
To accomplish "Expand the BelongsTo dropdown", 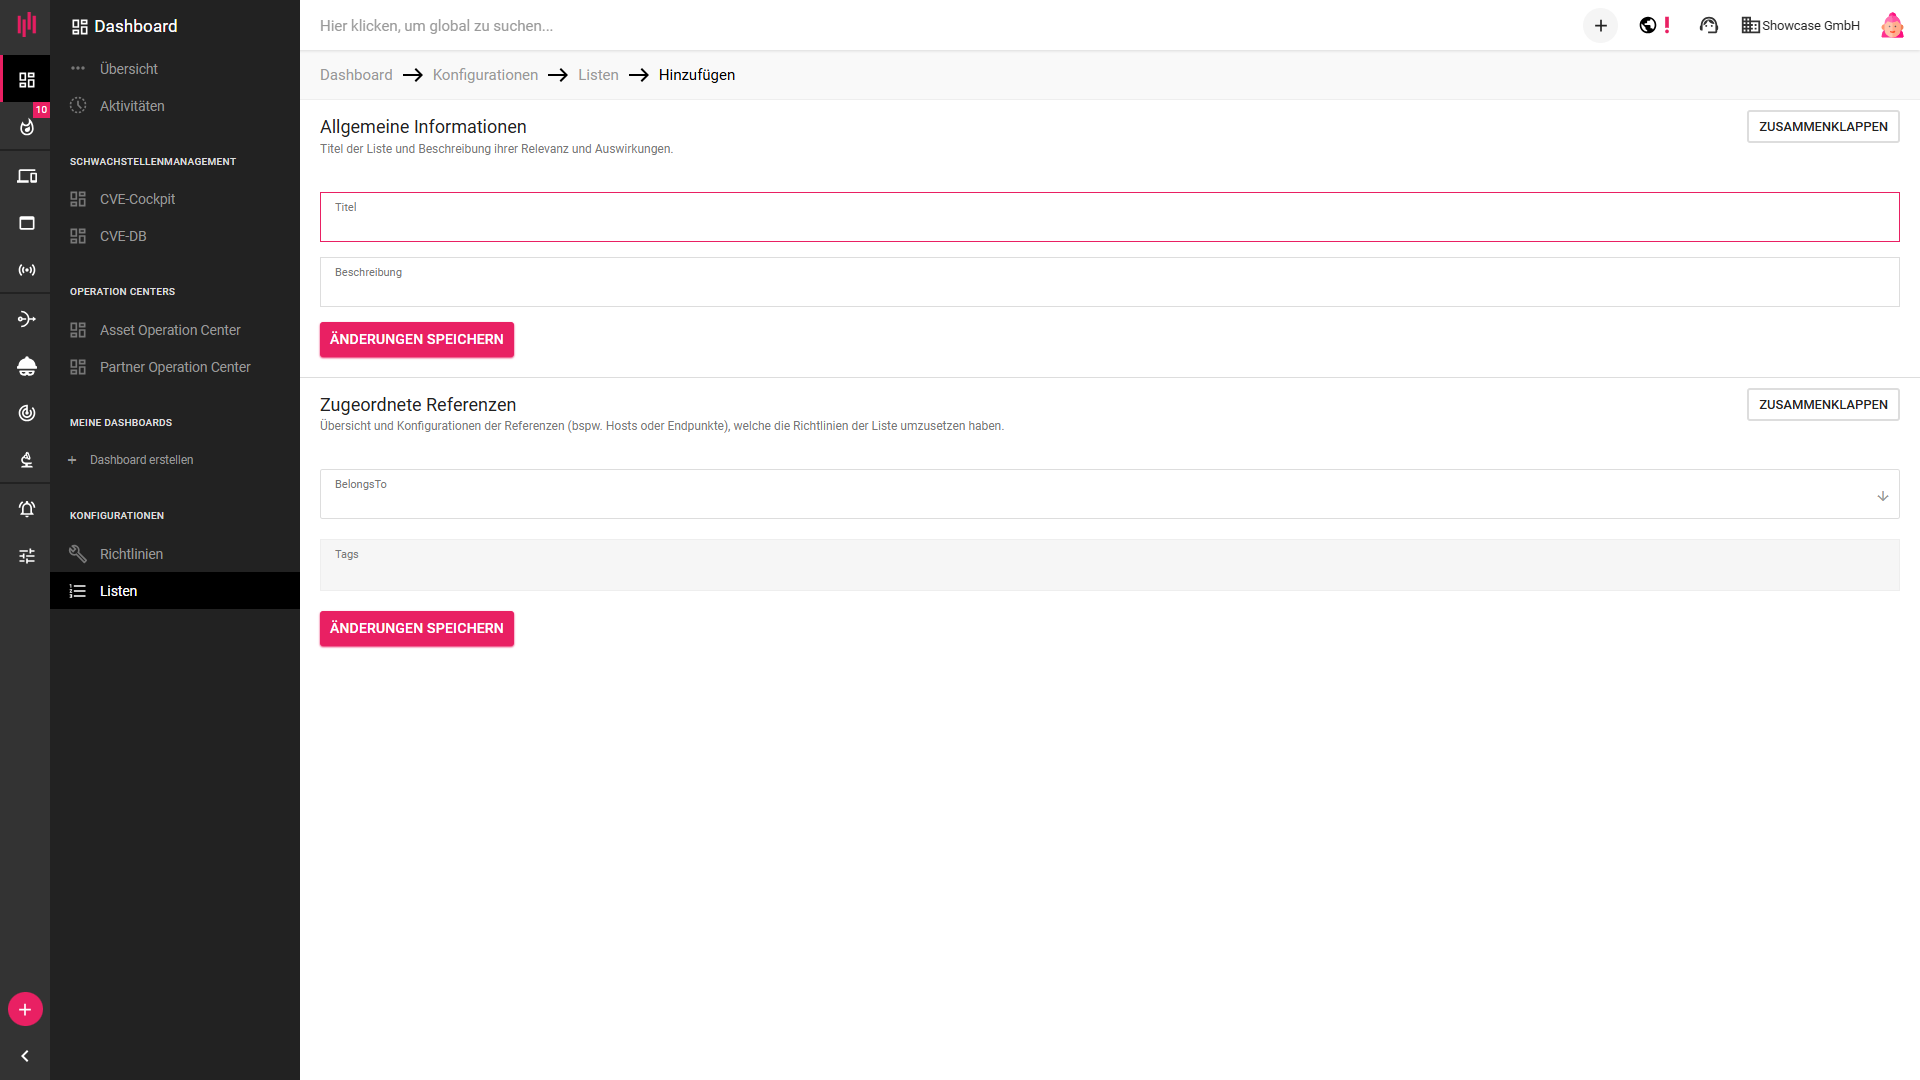I will tap(1882, 496).
